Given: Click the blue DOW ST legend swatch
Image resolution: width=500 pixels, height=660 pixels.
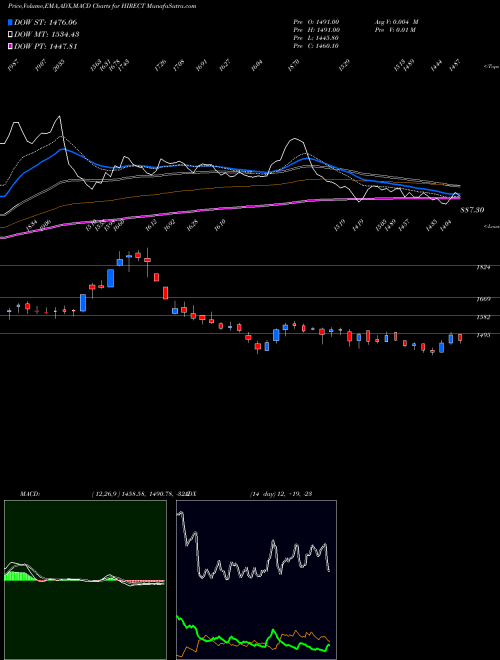Looking at the screenshot, I should click(x=10, y=22).
